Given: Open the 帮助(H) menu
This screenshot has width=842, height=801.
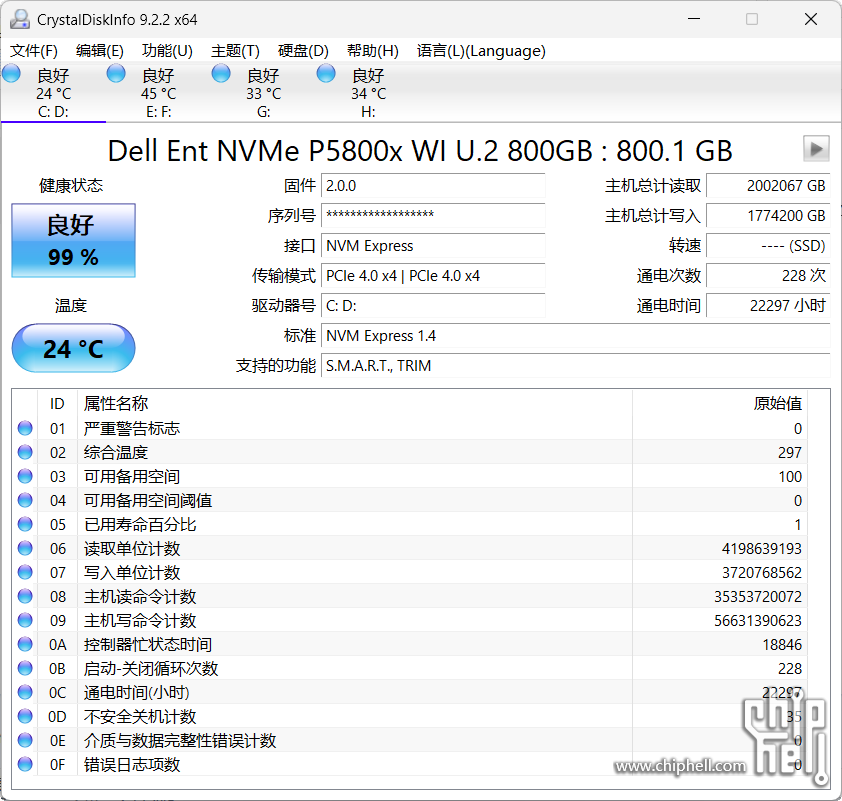Looking at the screenshot, I should (373, 51).
